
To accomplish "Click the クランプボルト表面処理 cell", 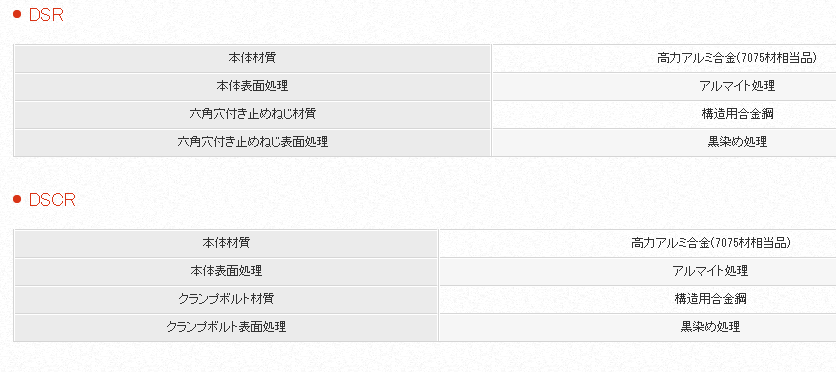I will [x=226, y=327].
